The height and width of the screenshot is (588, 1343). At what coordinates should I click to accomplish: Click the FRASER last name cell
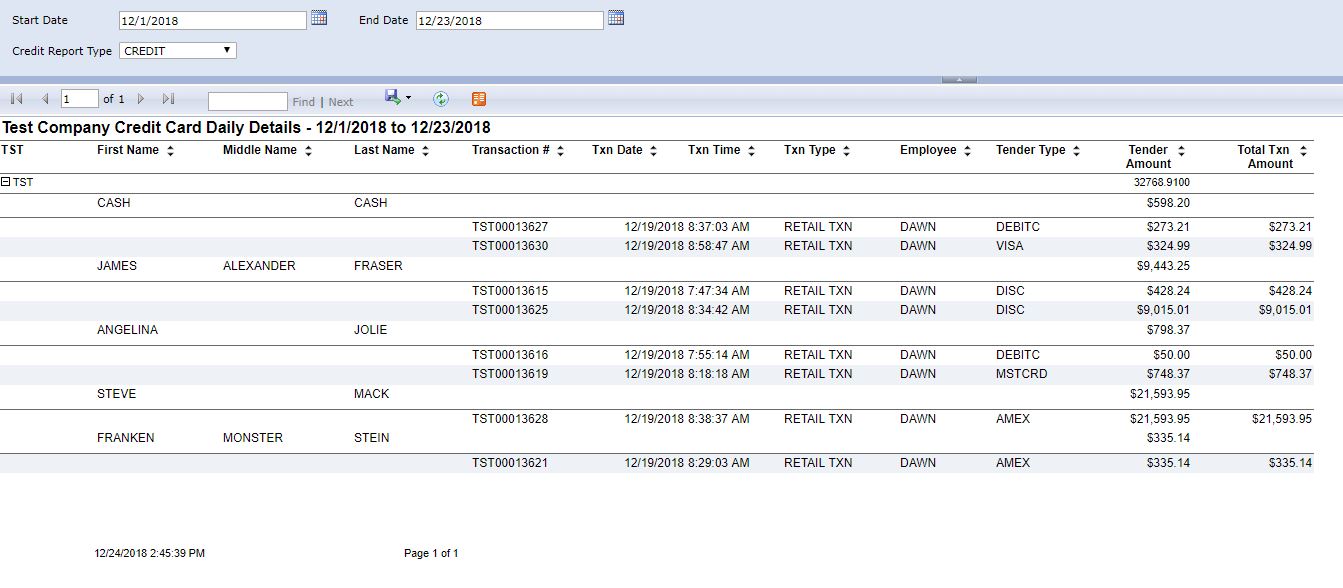(x=378, y=266)
